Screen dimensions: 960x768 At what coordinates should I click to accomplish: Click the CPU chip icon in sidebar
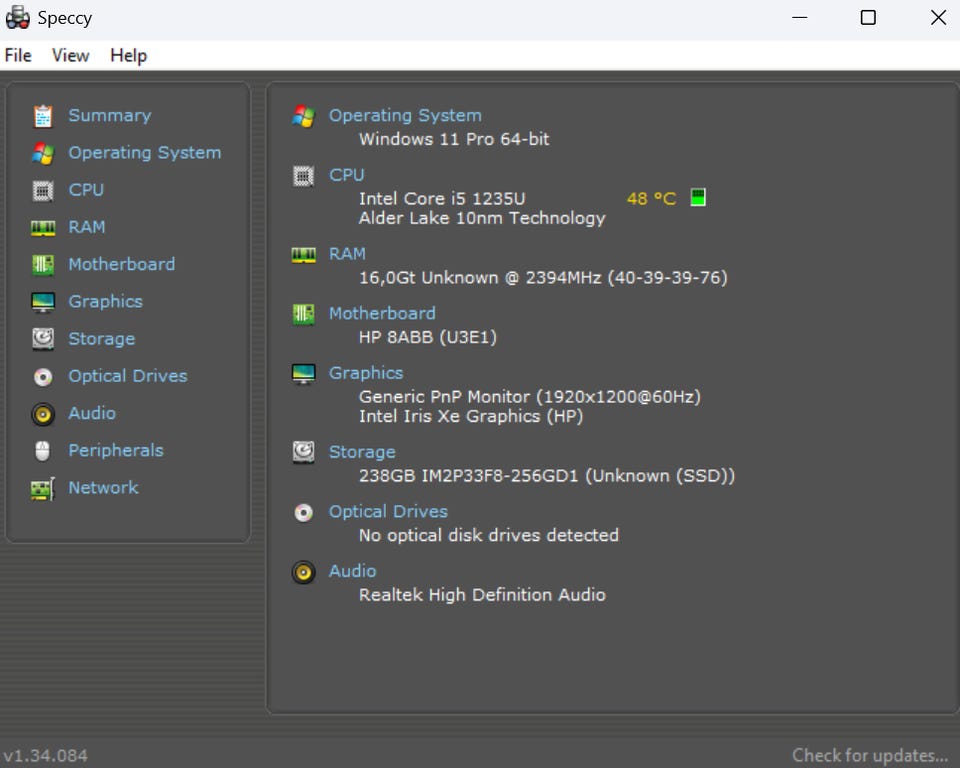[43, 190]
